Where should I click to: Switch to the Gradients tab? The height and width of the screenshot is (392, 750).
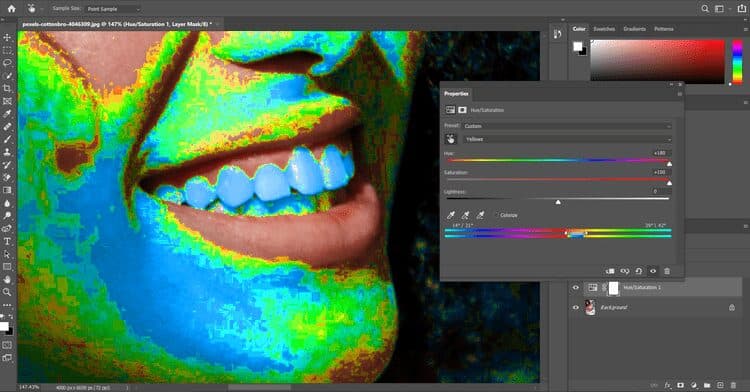click(x=634, y=29)
